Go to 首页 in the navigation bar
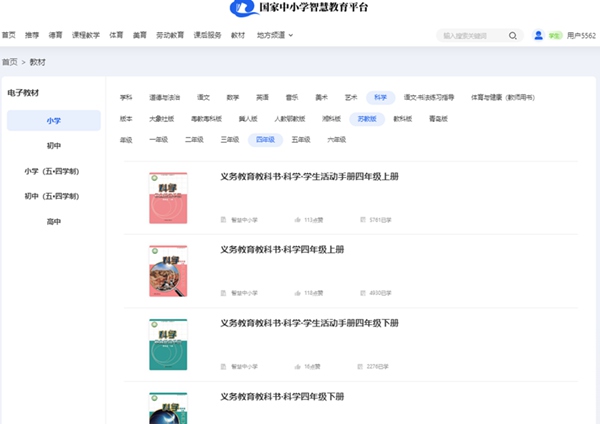This screenshot has height=424, width=600. pyautogui.click(x=8, y=35)
